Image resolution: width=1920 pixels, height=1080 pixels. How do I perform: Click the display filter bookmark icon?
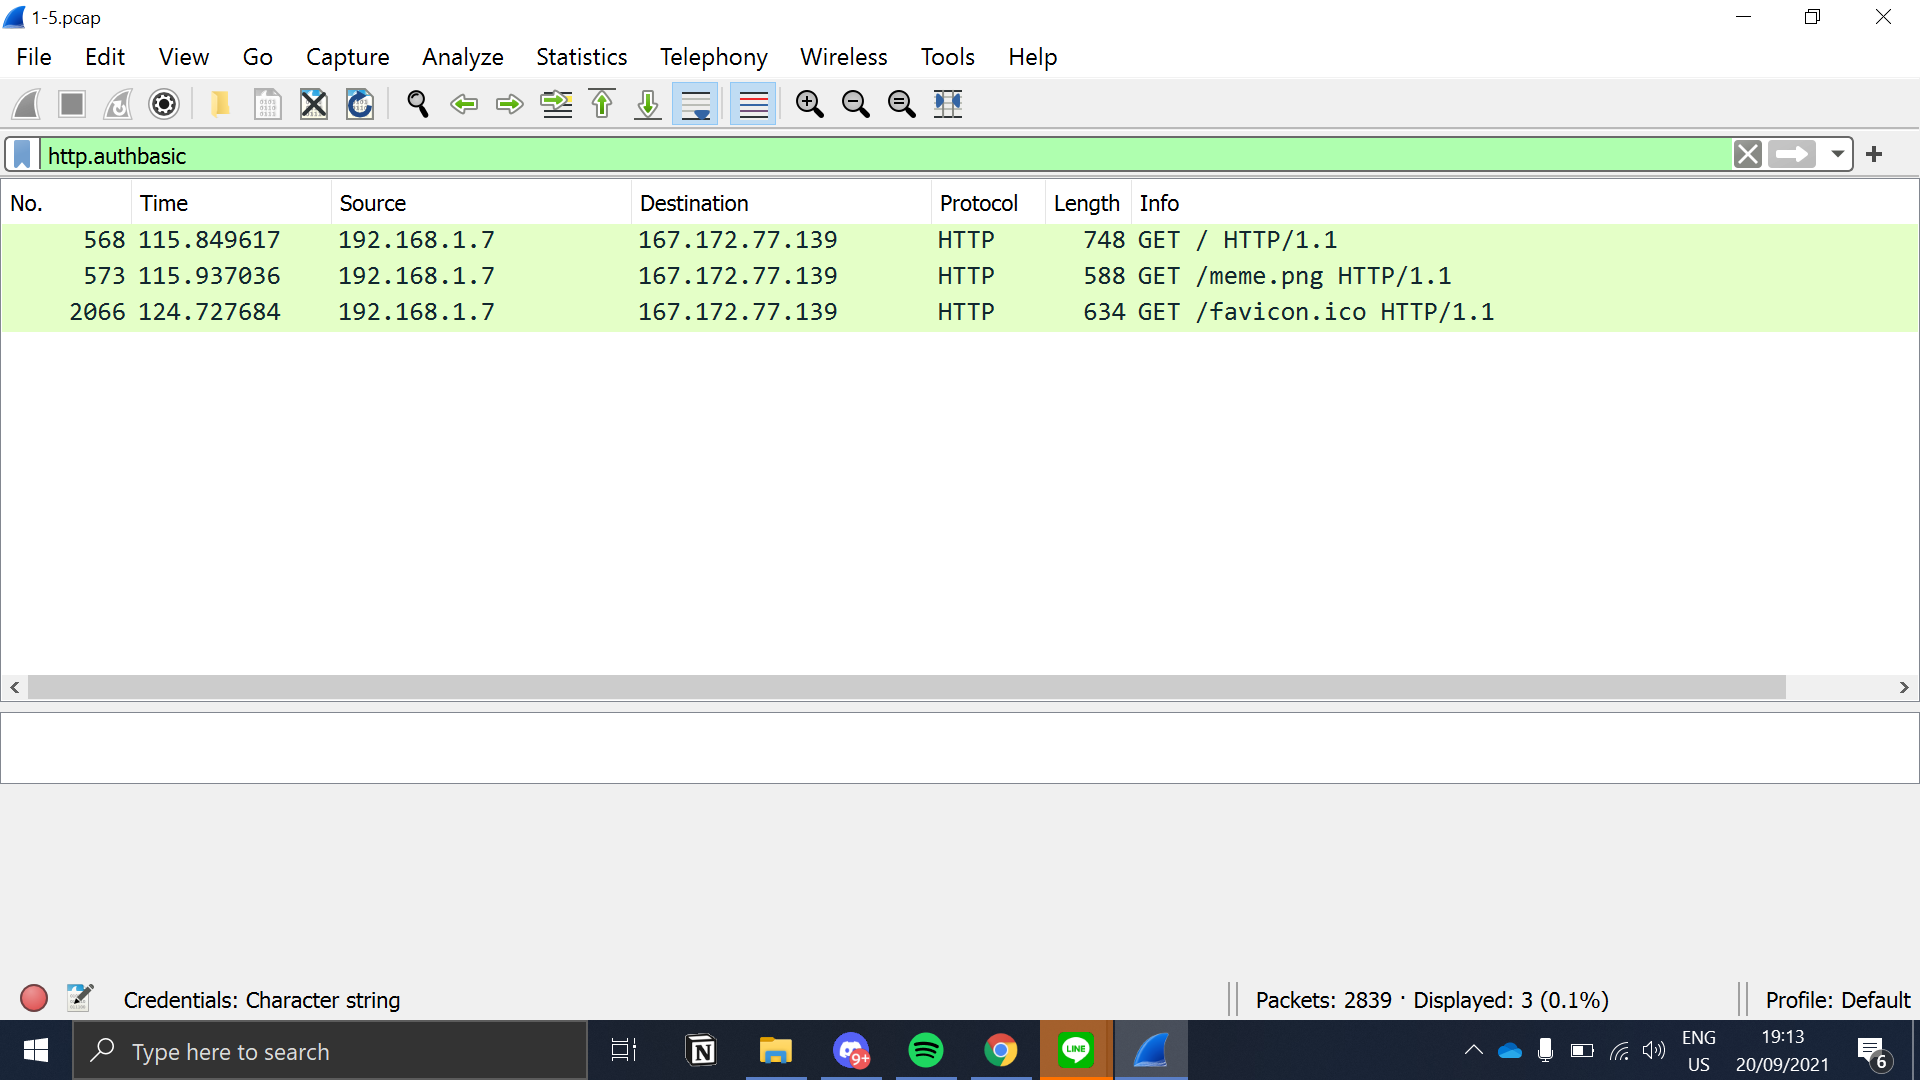[22, 154]
